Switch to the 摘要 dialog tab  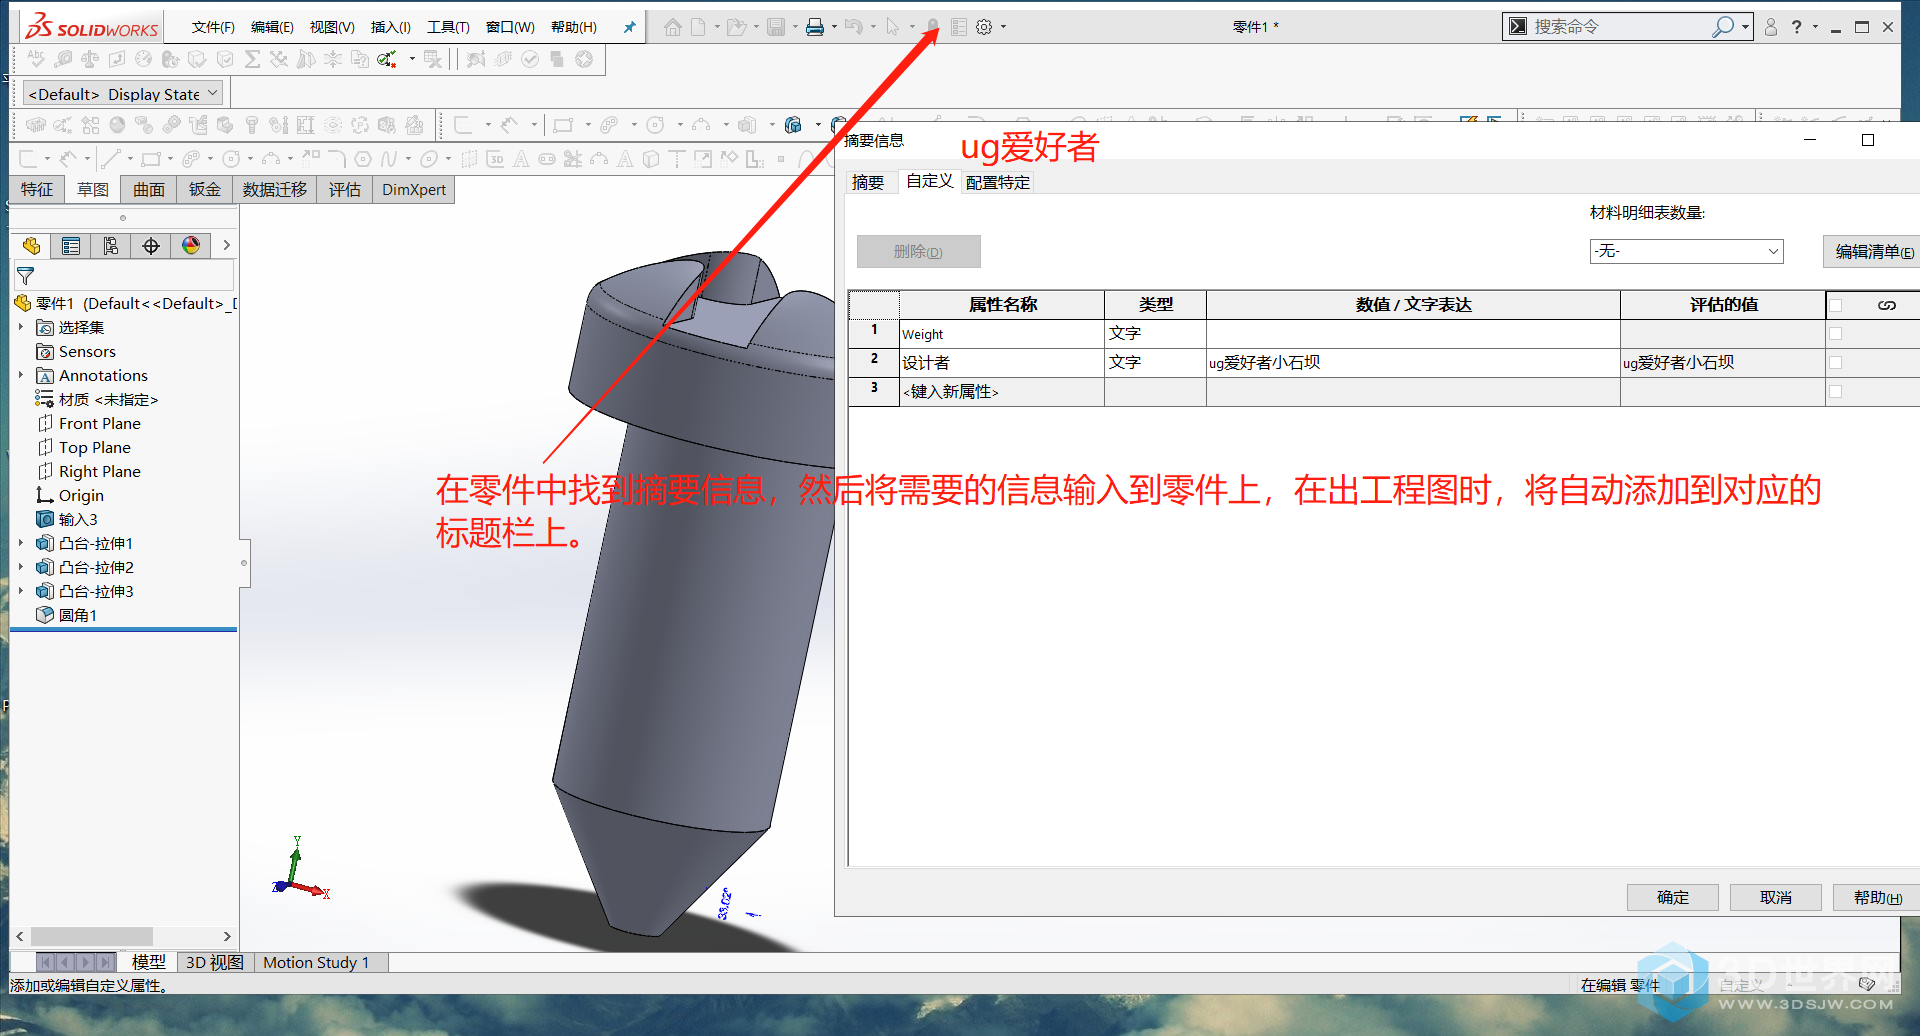[x=868, y=182]
